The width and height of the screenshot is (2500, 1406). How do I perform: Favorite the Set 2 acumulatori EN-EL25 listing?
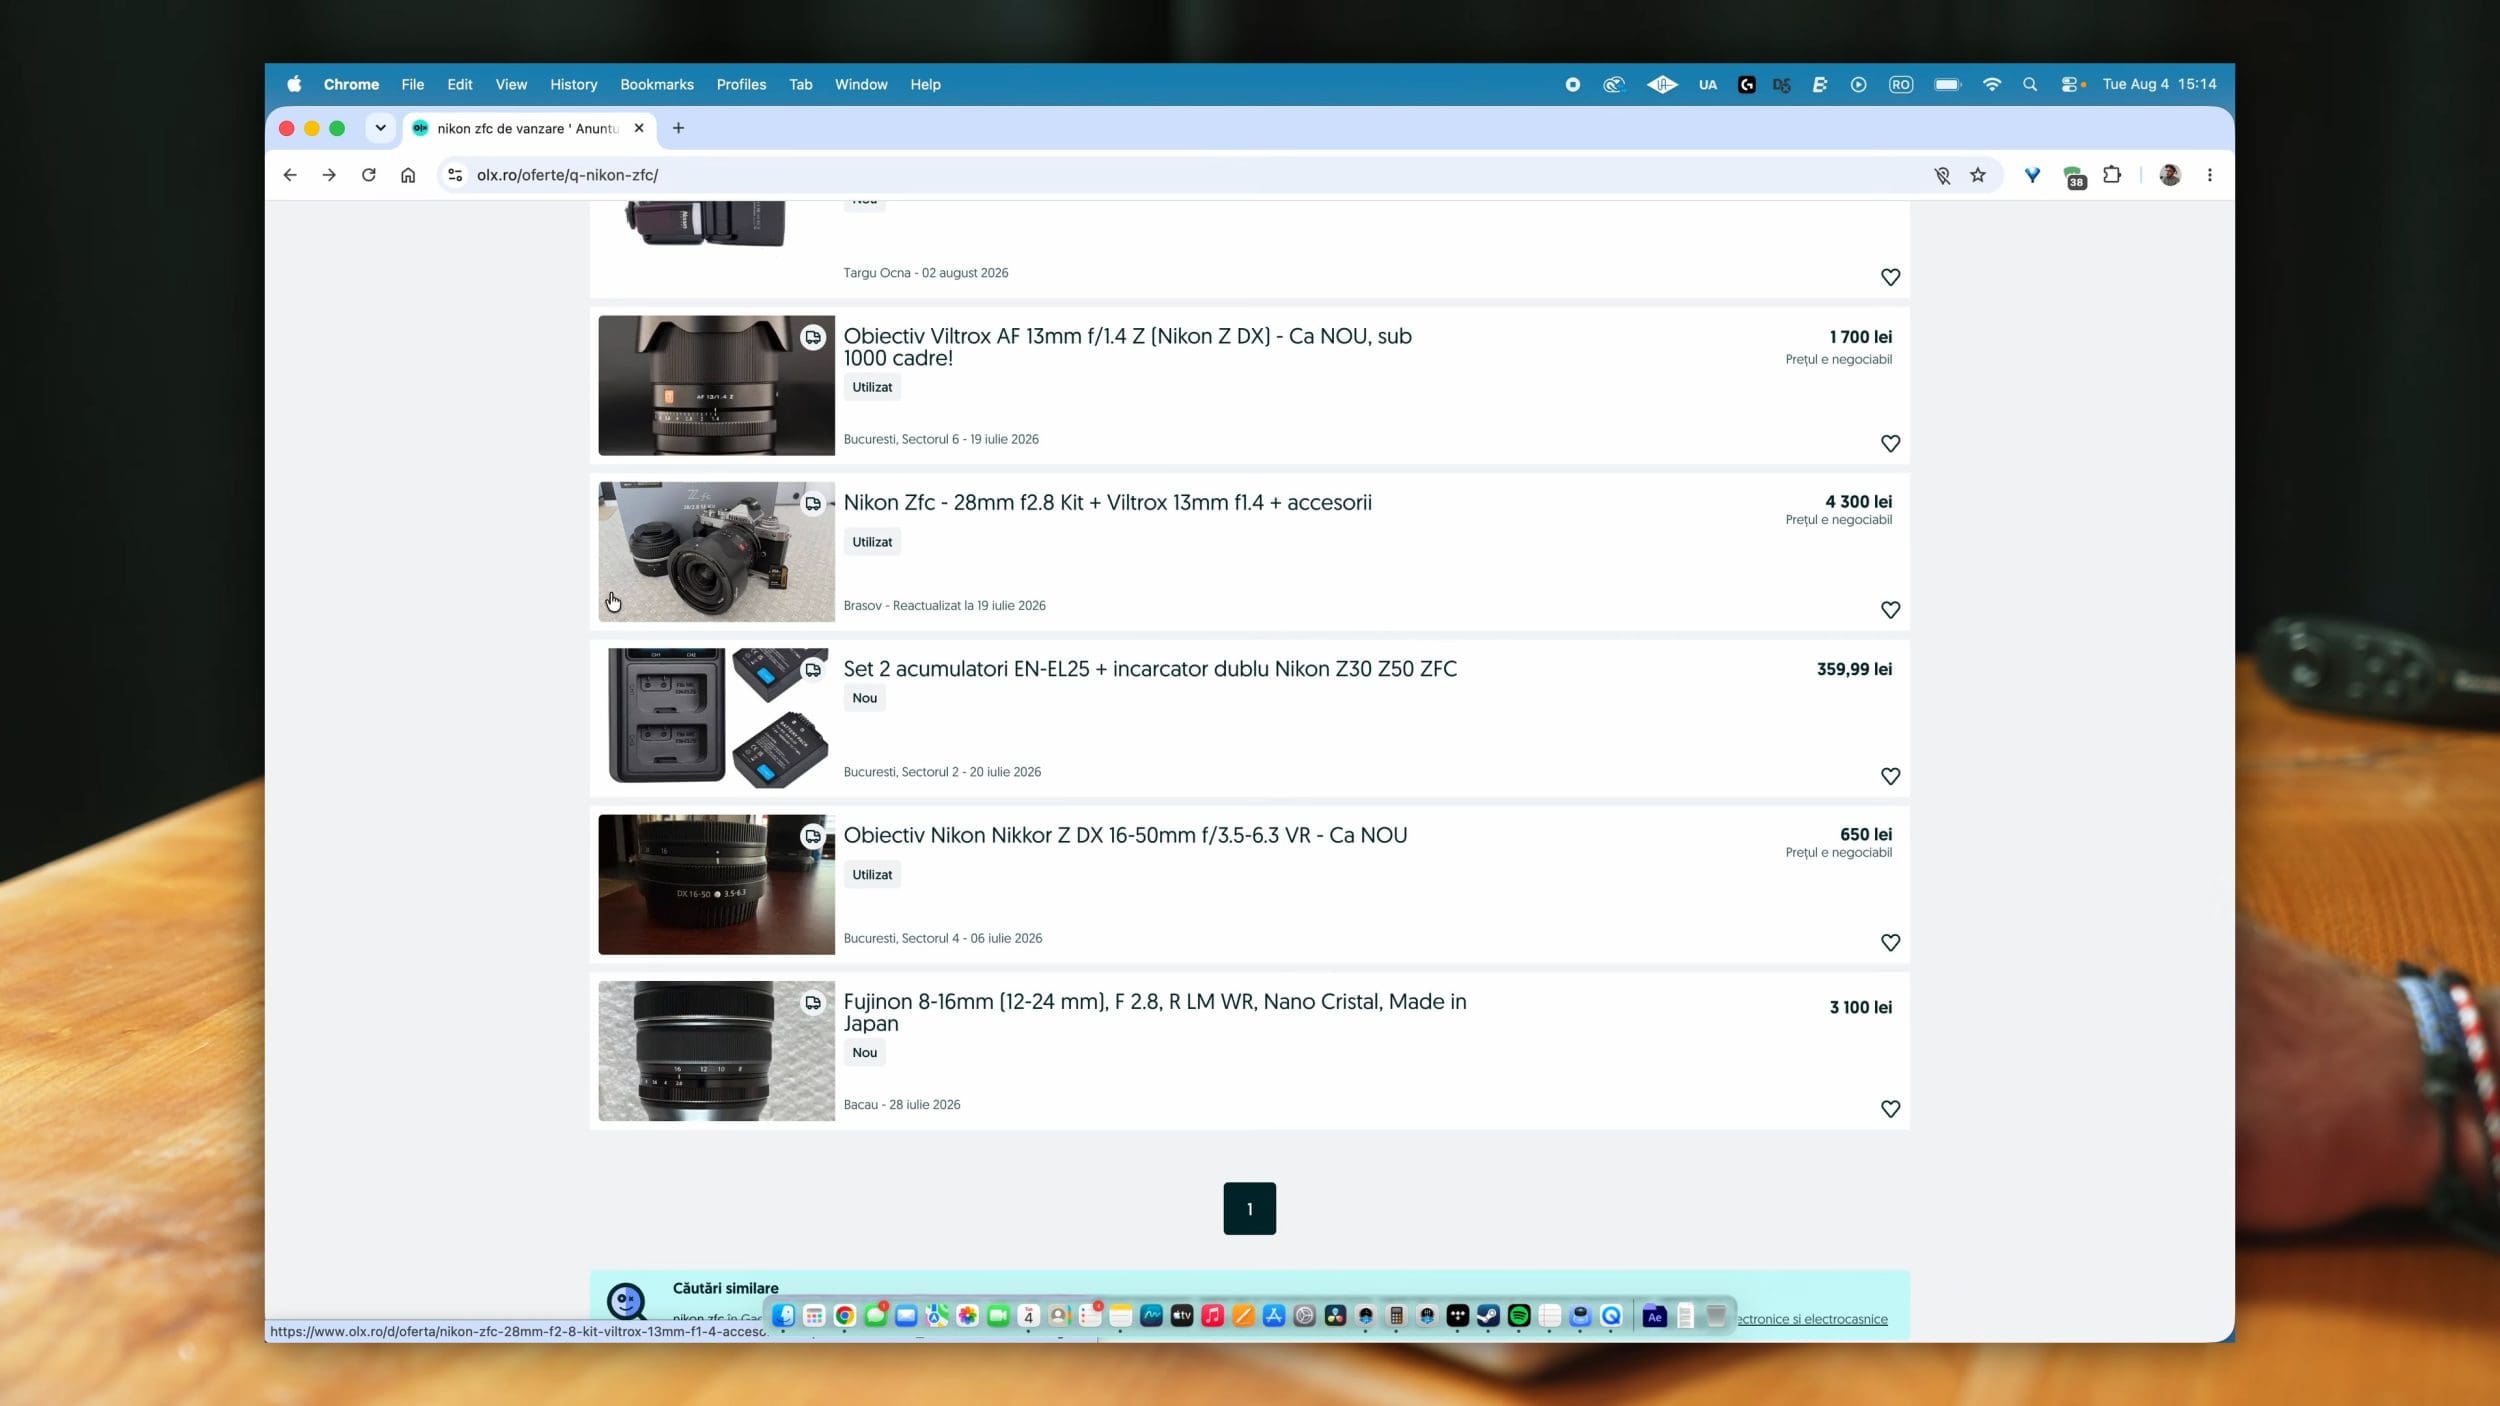[x=1890, y=776]
